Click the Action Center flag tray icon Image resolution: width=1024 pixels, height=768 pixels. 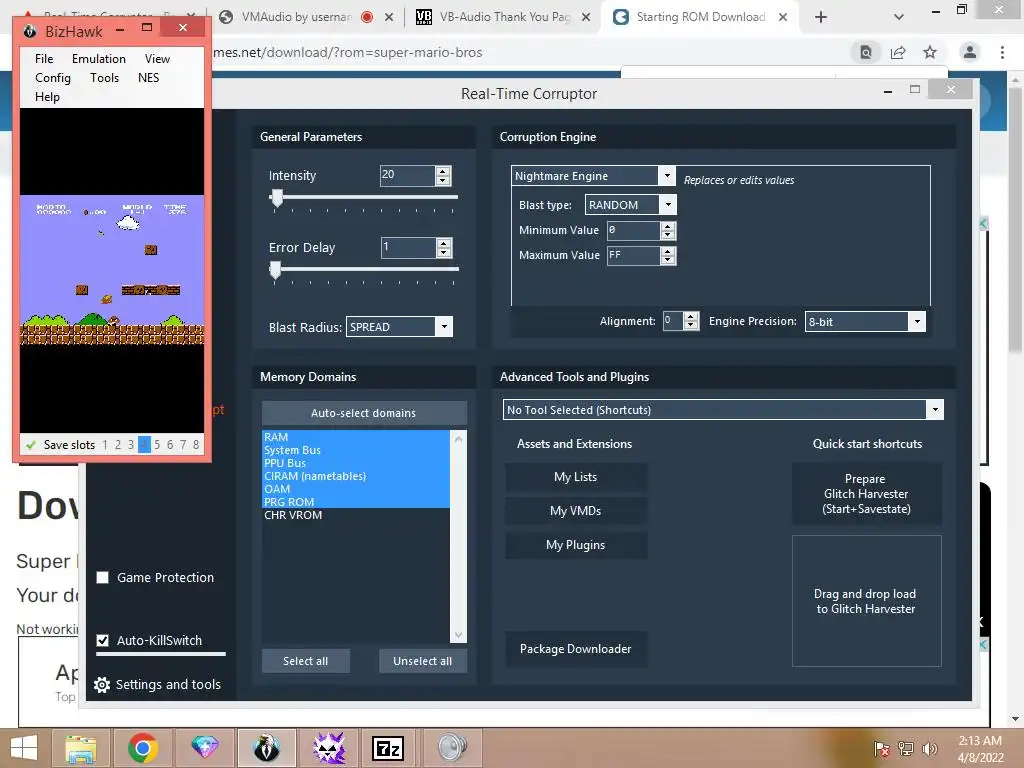coord(882,748)
